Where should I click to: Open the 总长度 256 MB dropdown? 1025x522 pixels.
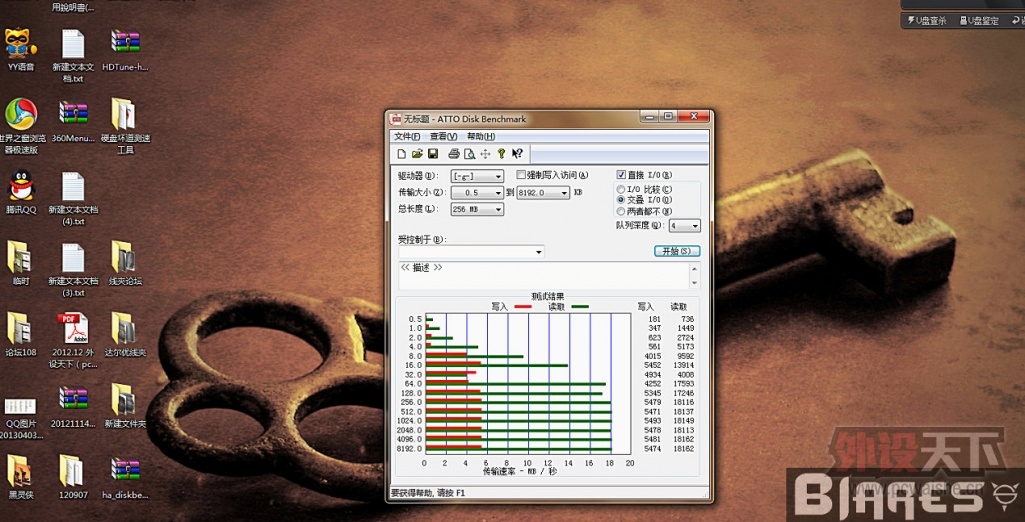click(498, 209)
